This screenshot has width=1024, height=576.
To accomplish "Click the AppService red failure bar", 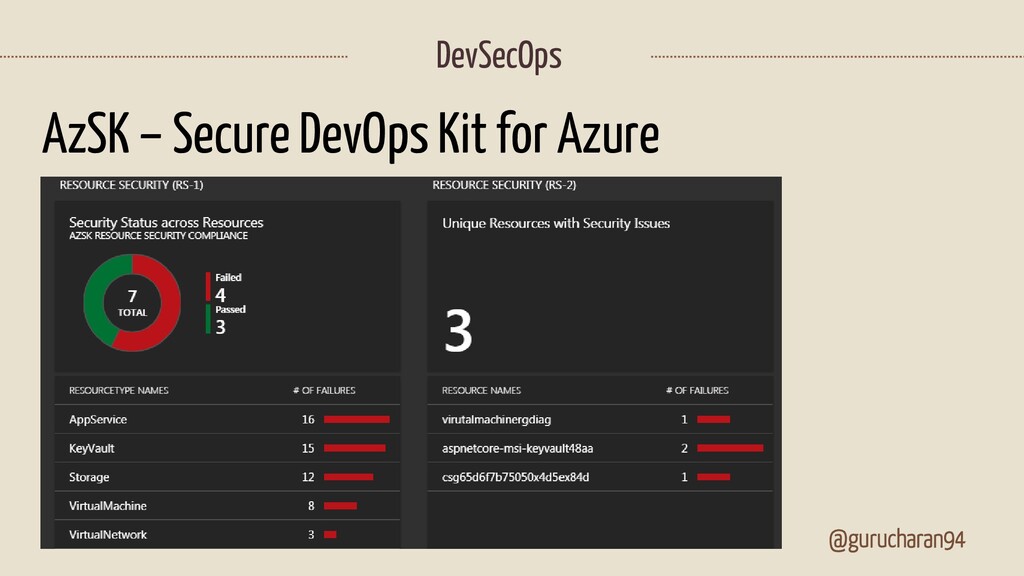I will [x=357, y=419].
